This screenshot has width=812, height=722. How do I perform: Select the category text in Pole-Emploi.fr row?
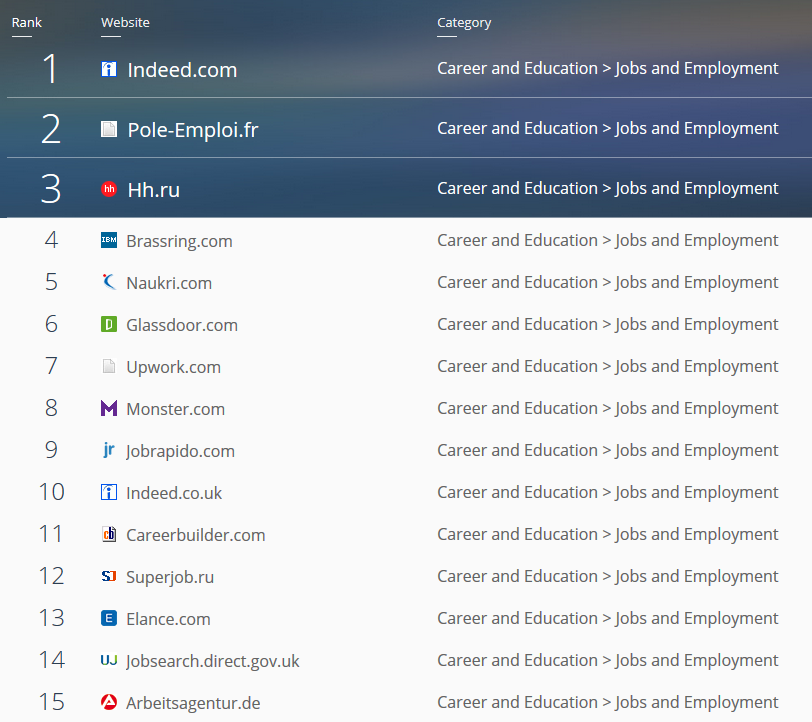click(x=607, y=129)
